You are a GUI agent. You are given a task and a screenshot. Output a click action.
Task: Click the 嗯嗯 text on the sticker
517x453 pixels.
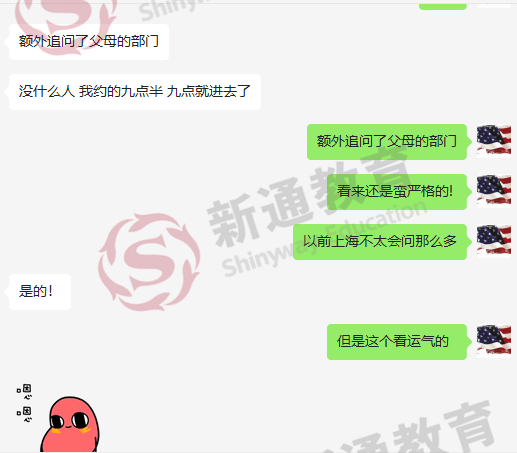tap(25, 403)
